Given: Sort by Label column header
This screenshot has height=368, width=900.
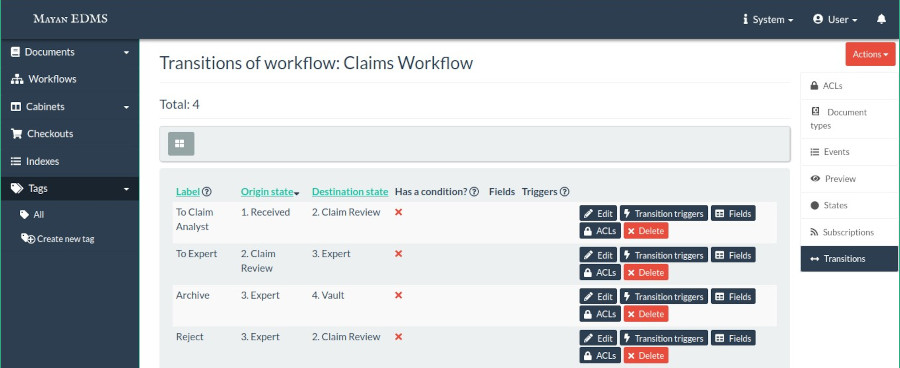Looking at the screenshot, I should (x=188, y=192).
